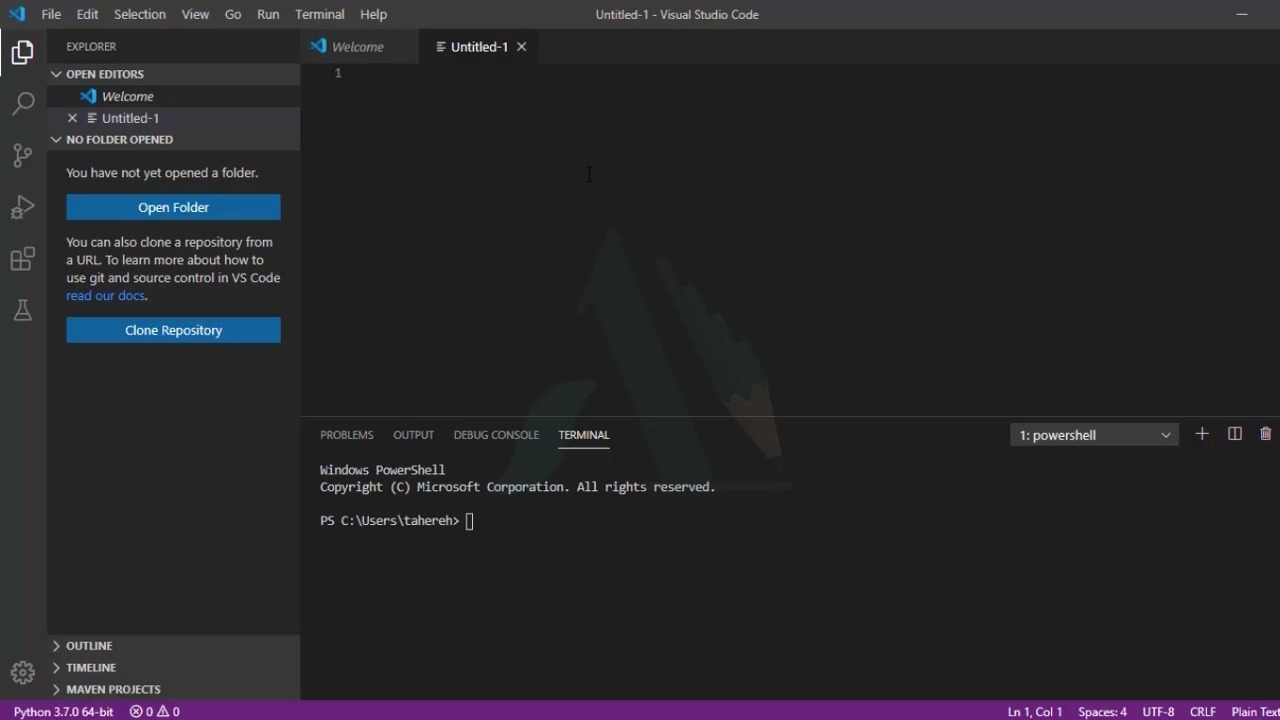Split the terminal panel
Image resolution: width=1280 pixels, height=720 pixels.
pyautogui.click(x=1234, y=434)
